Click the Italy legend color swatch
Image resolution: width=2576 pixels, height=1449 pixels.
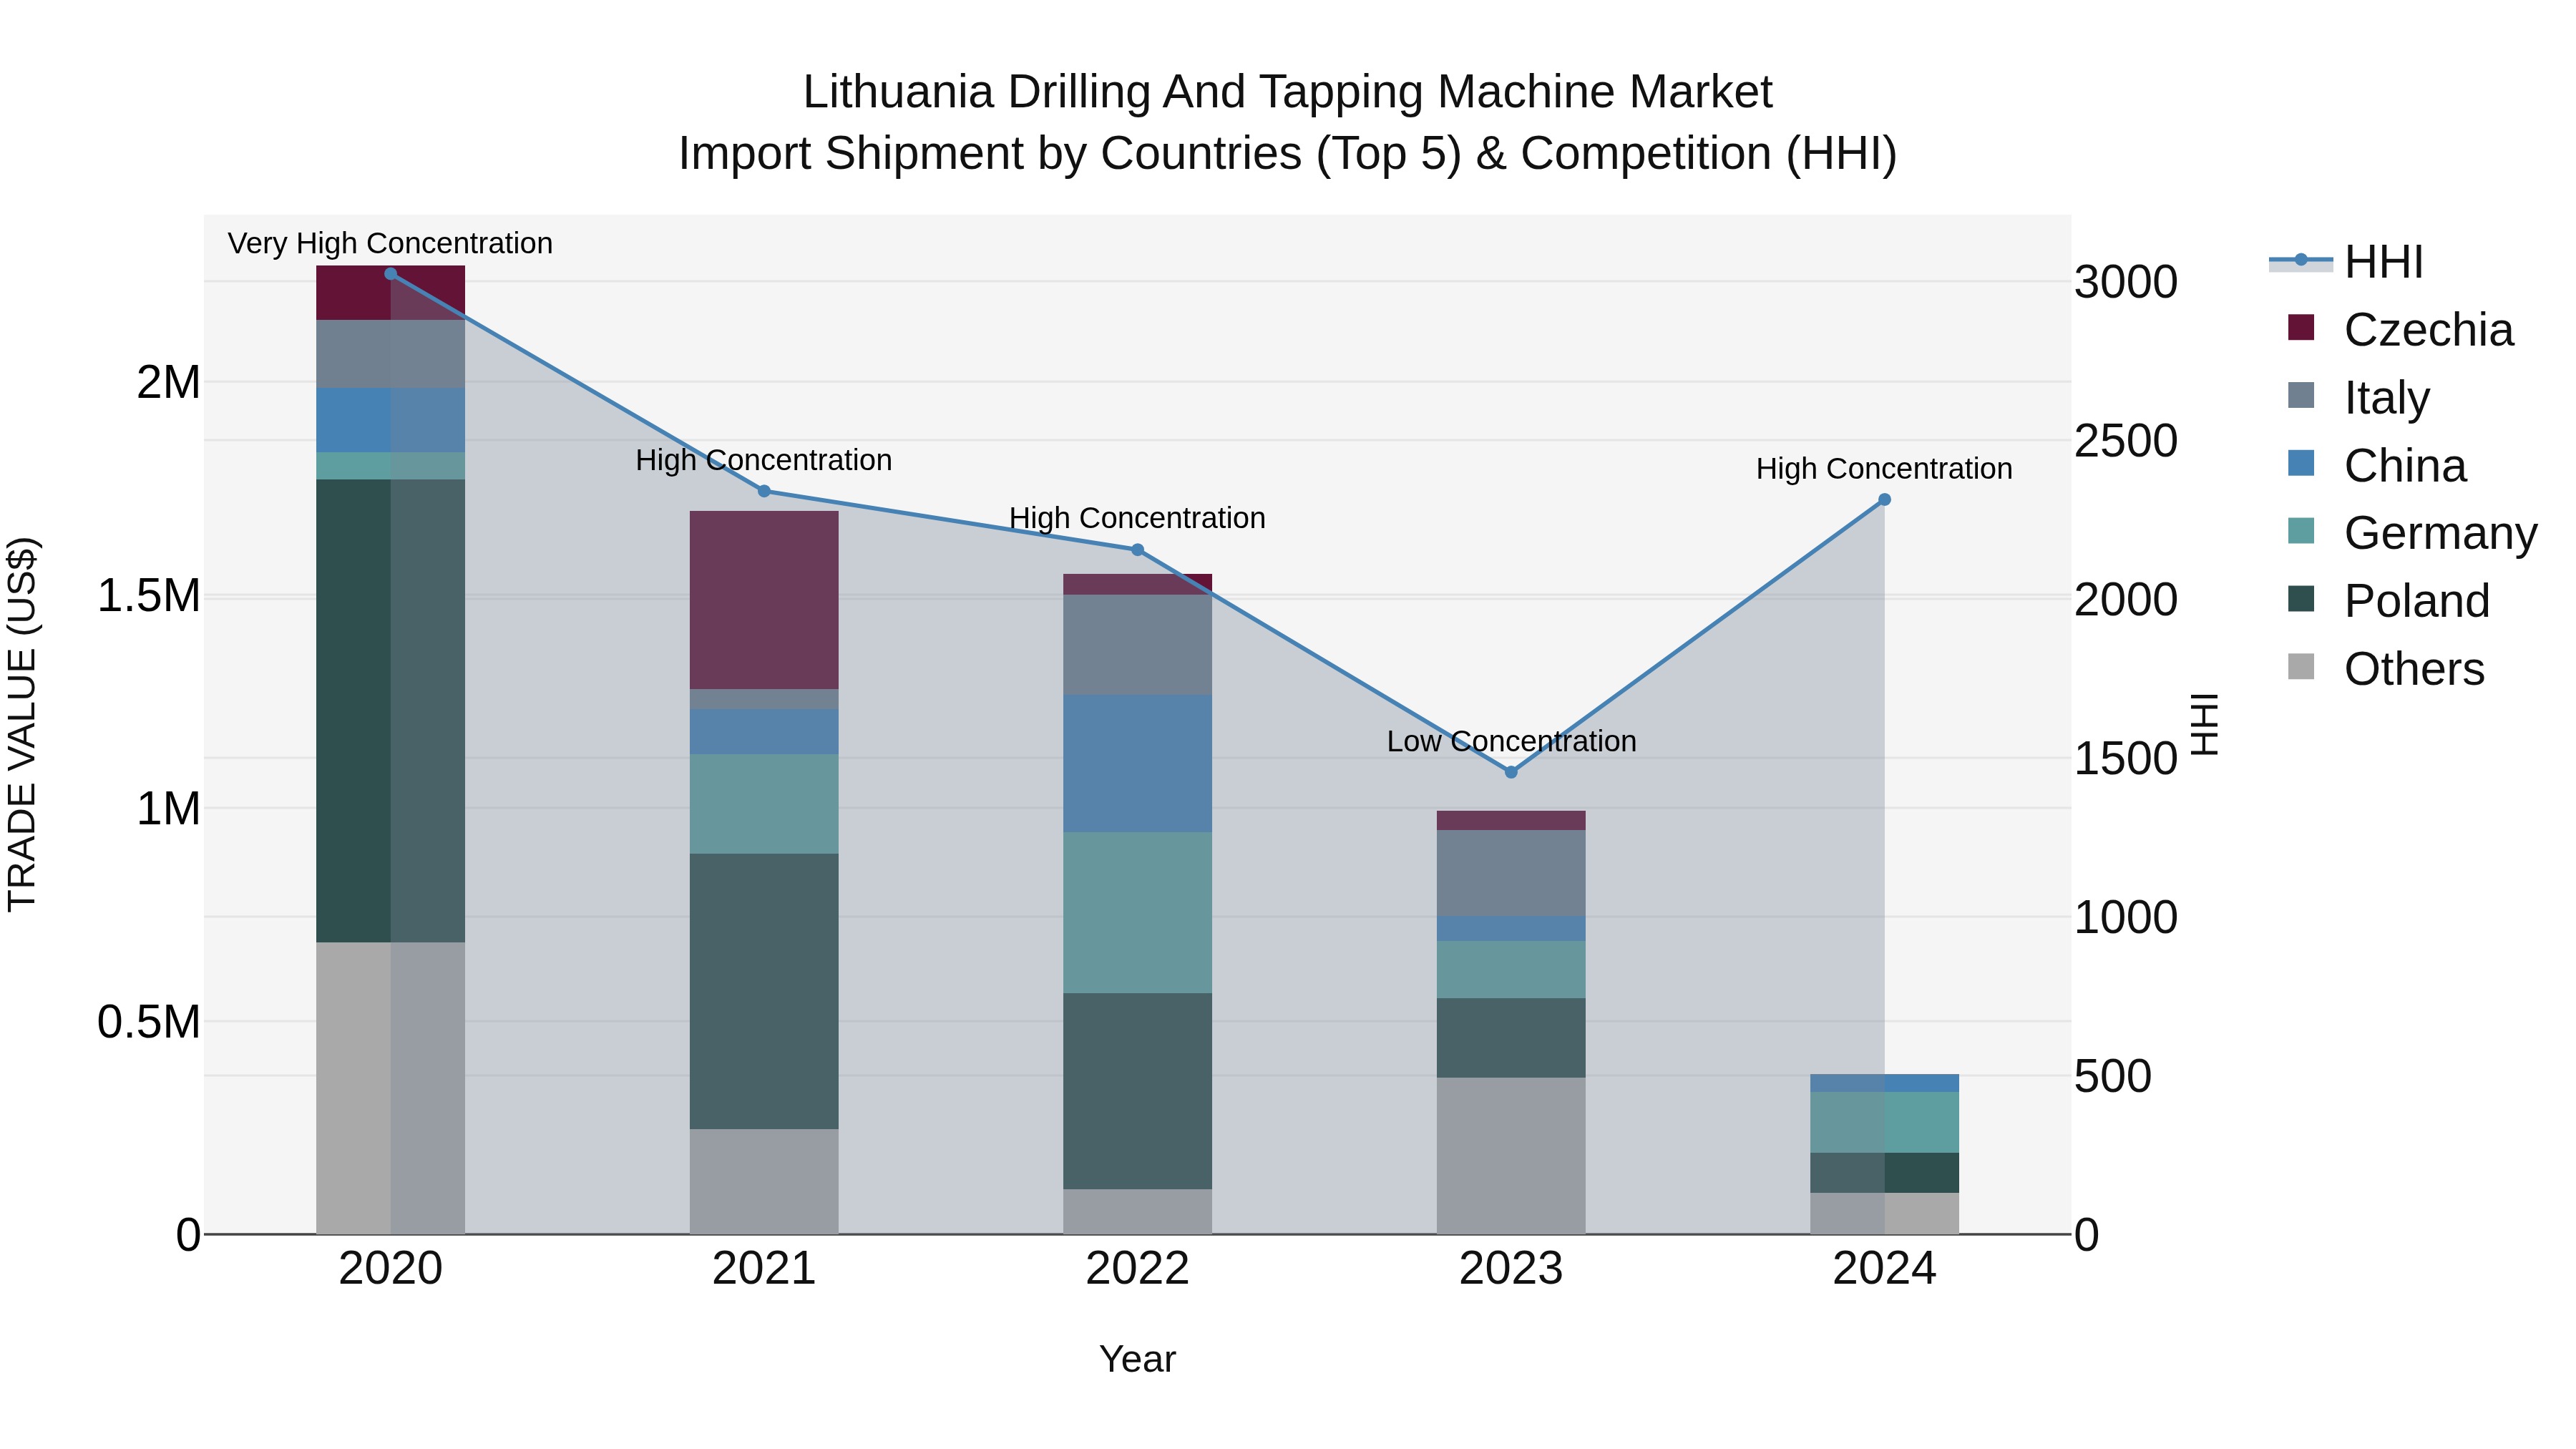pyautogui.click(x=2301, y=395)
